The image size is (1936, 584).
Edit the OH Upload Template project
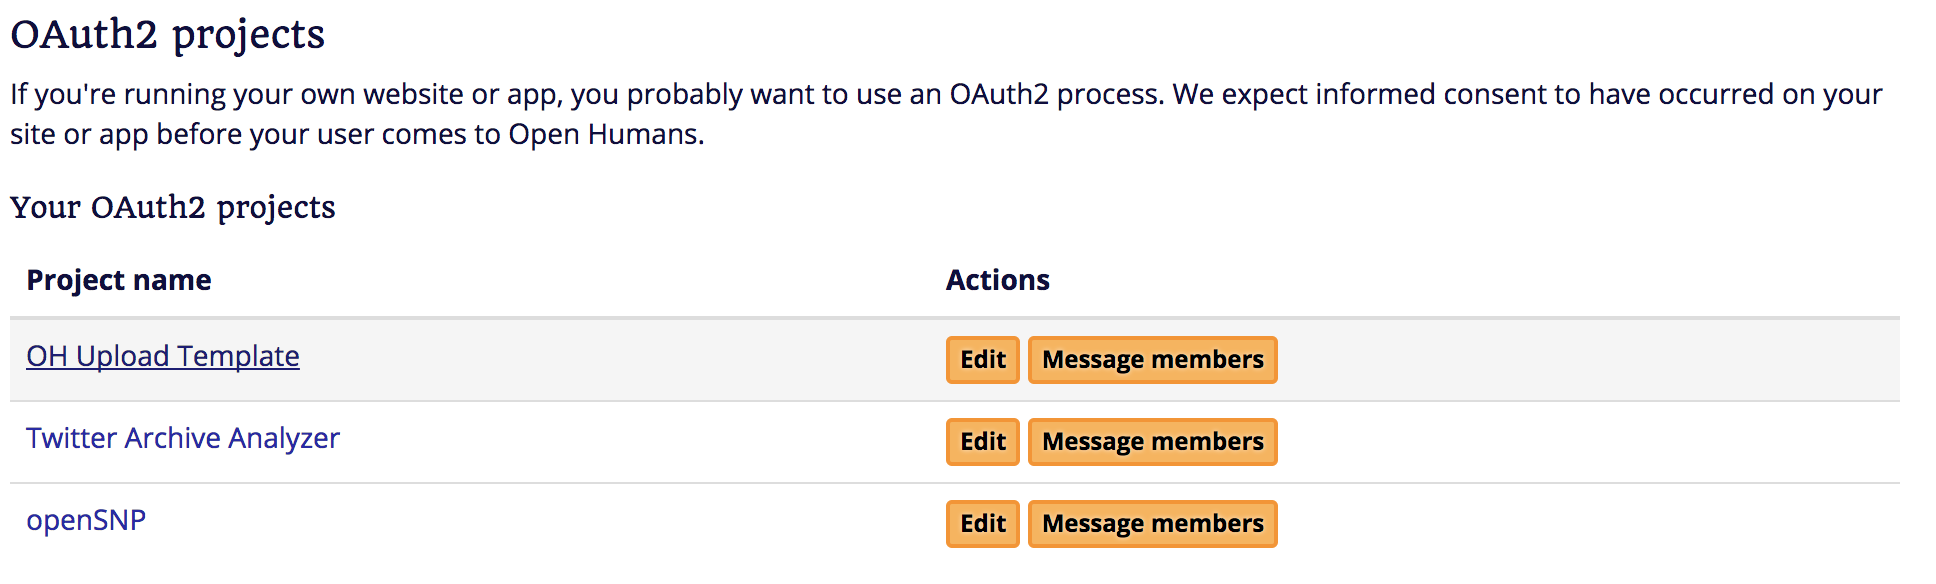(x=983, y=360)
